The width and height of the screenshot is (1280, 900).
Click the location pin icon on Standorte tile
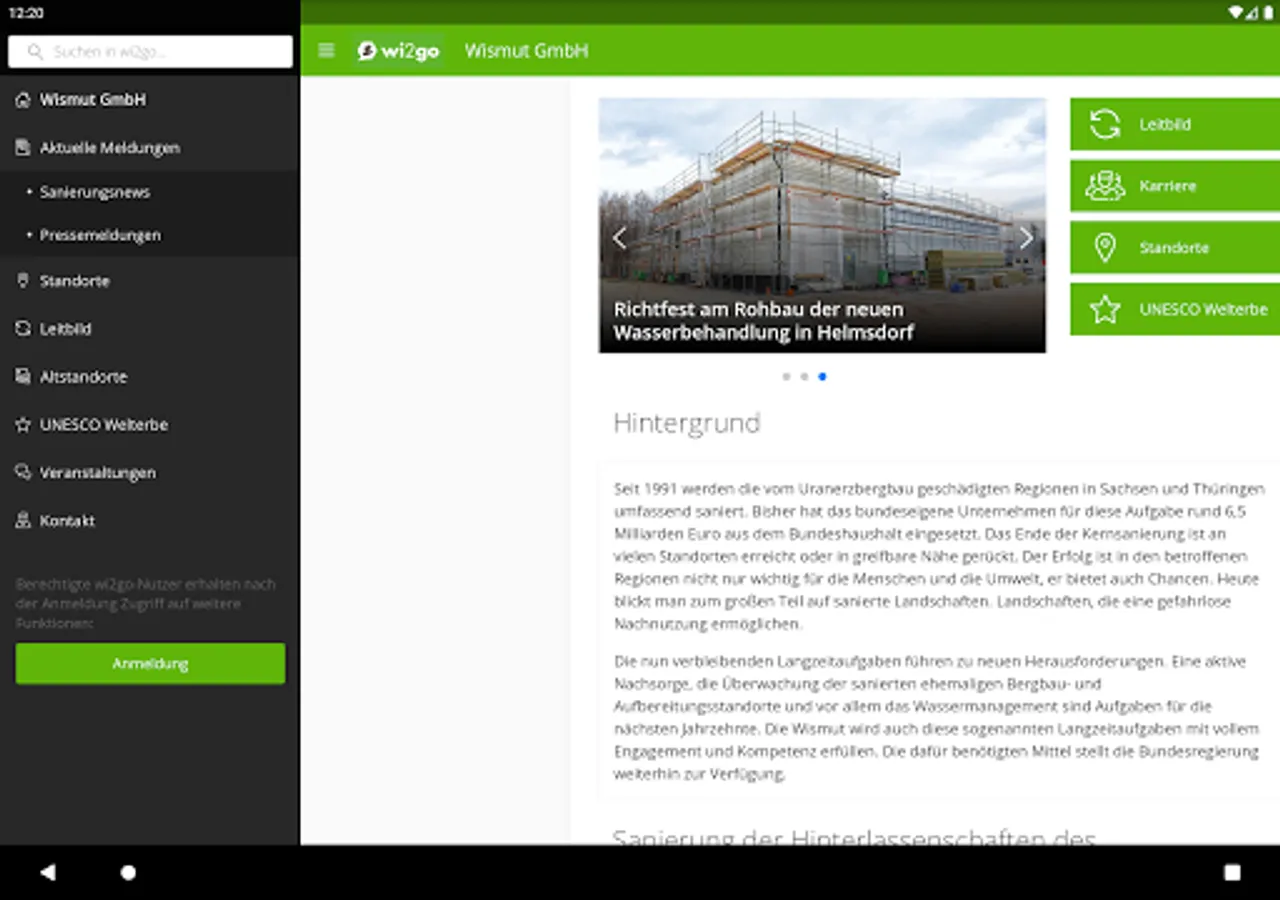(x=1105, y=248)
